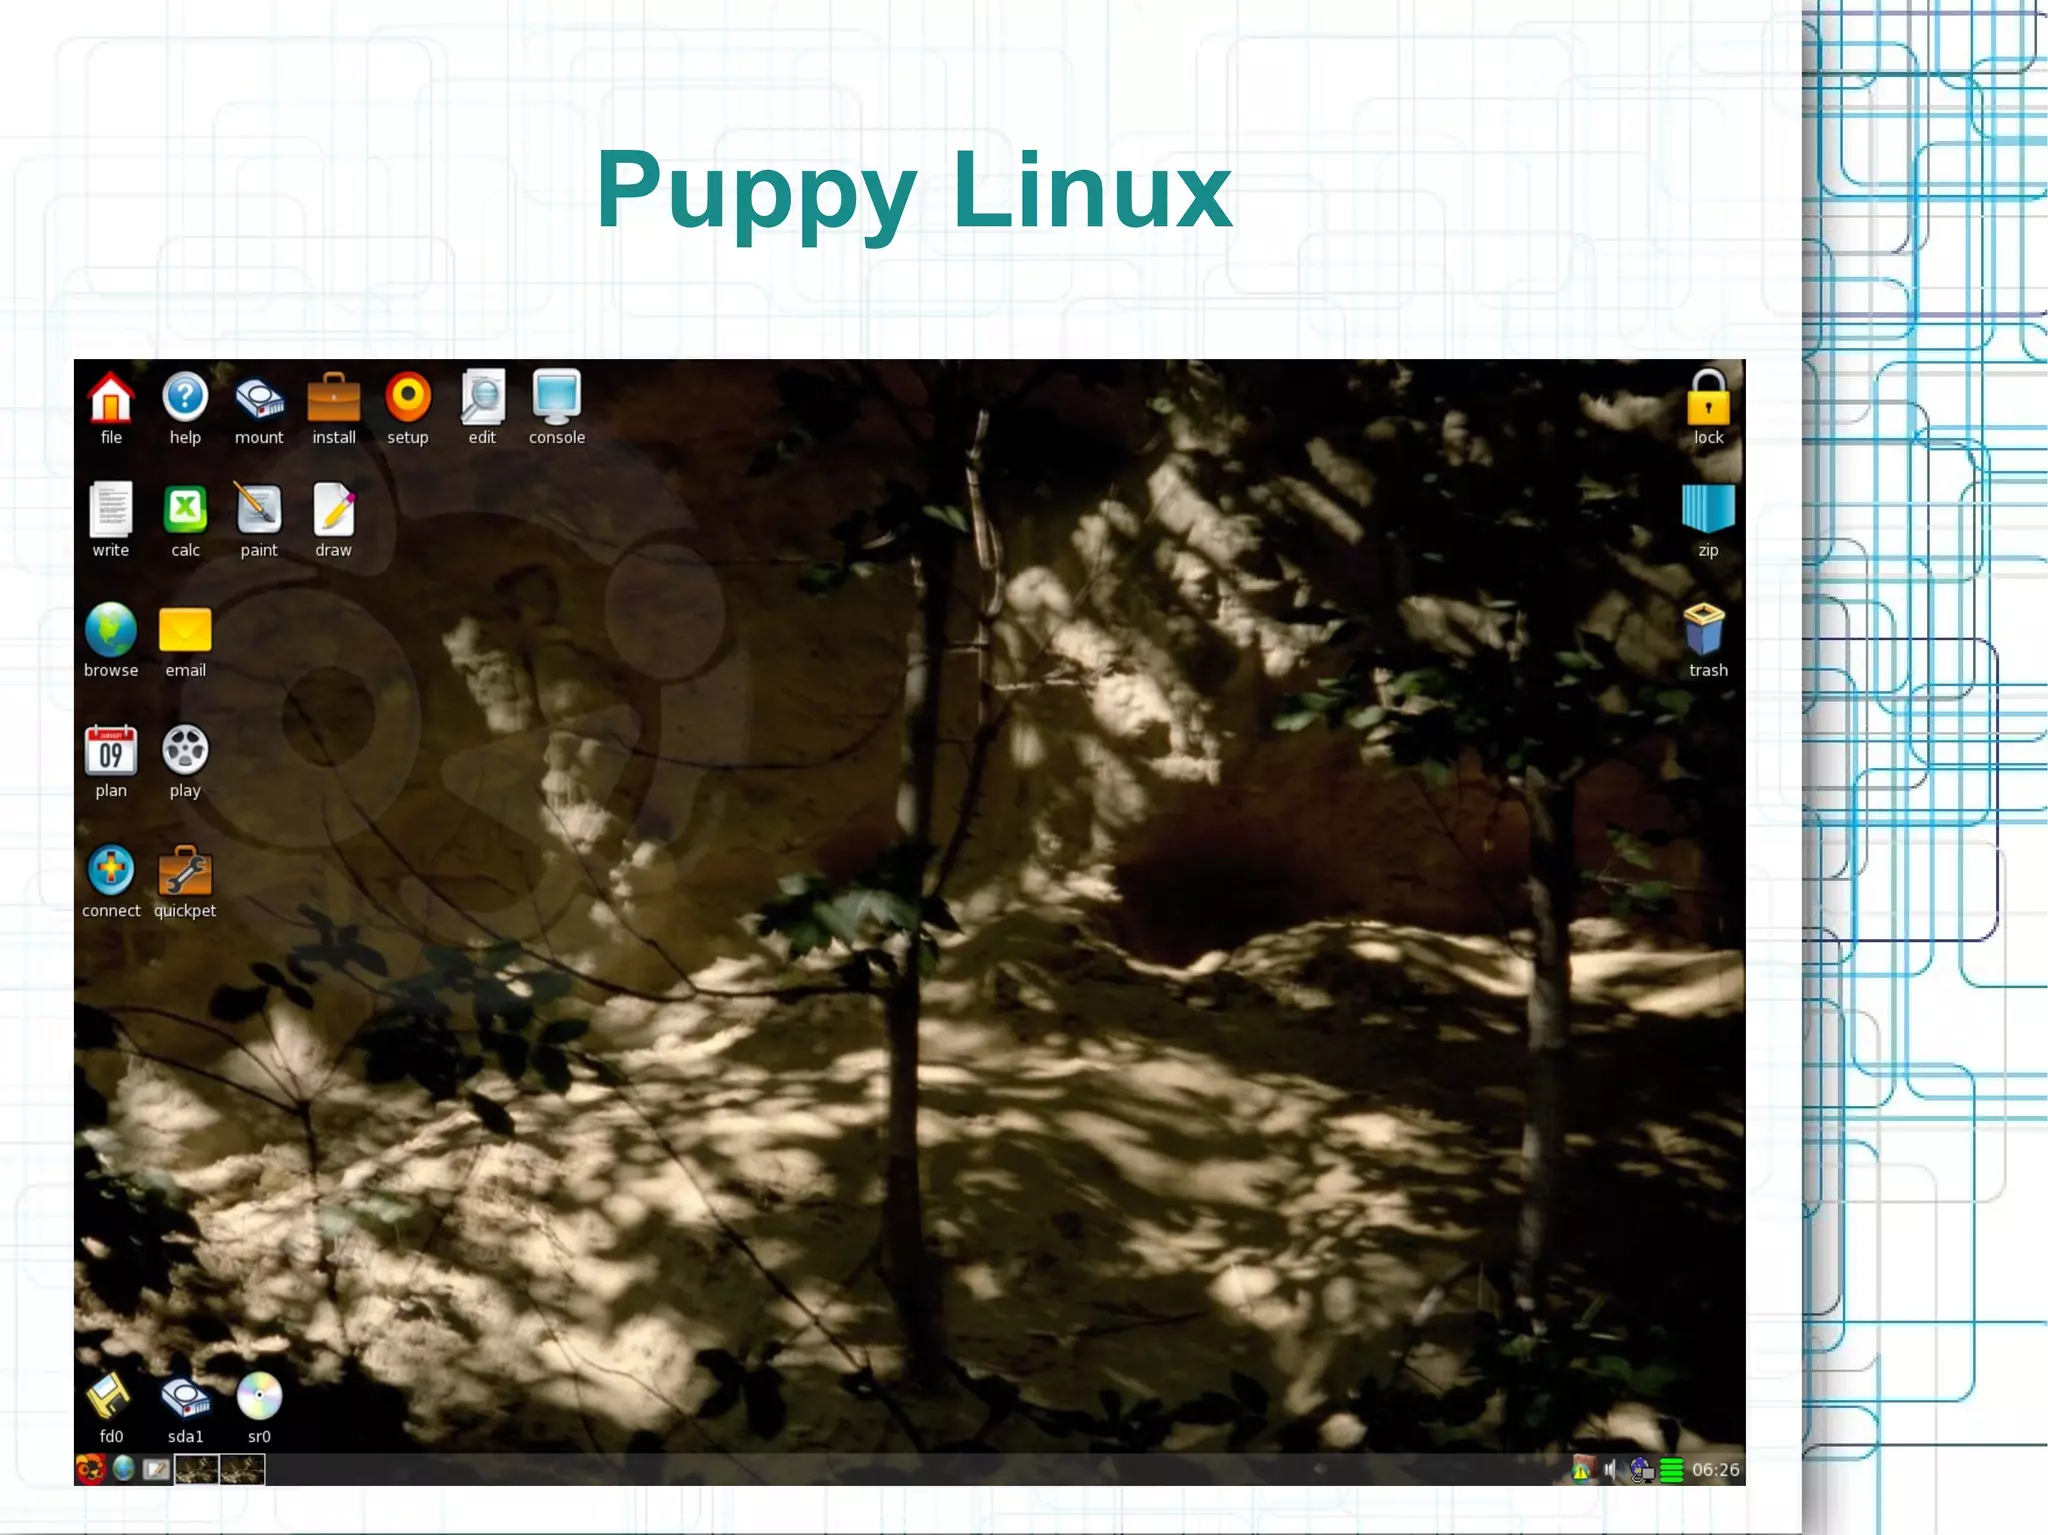The image size is (2048, 1535).
Task: Open the taskbar start menu button
Action: 90,1469
